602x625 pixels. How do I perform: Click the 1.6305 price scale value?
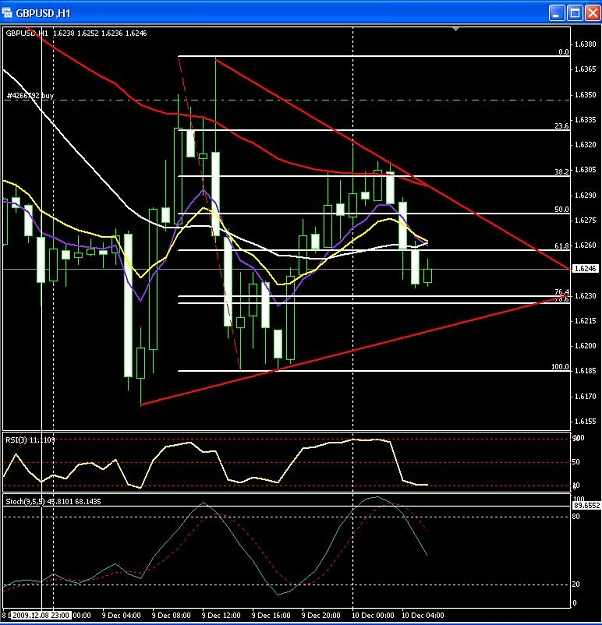point(585,170)
